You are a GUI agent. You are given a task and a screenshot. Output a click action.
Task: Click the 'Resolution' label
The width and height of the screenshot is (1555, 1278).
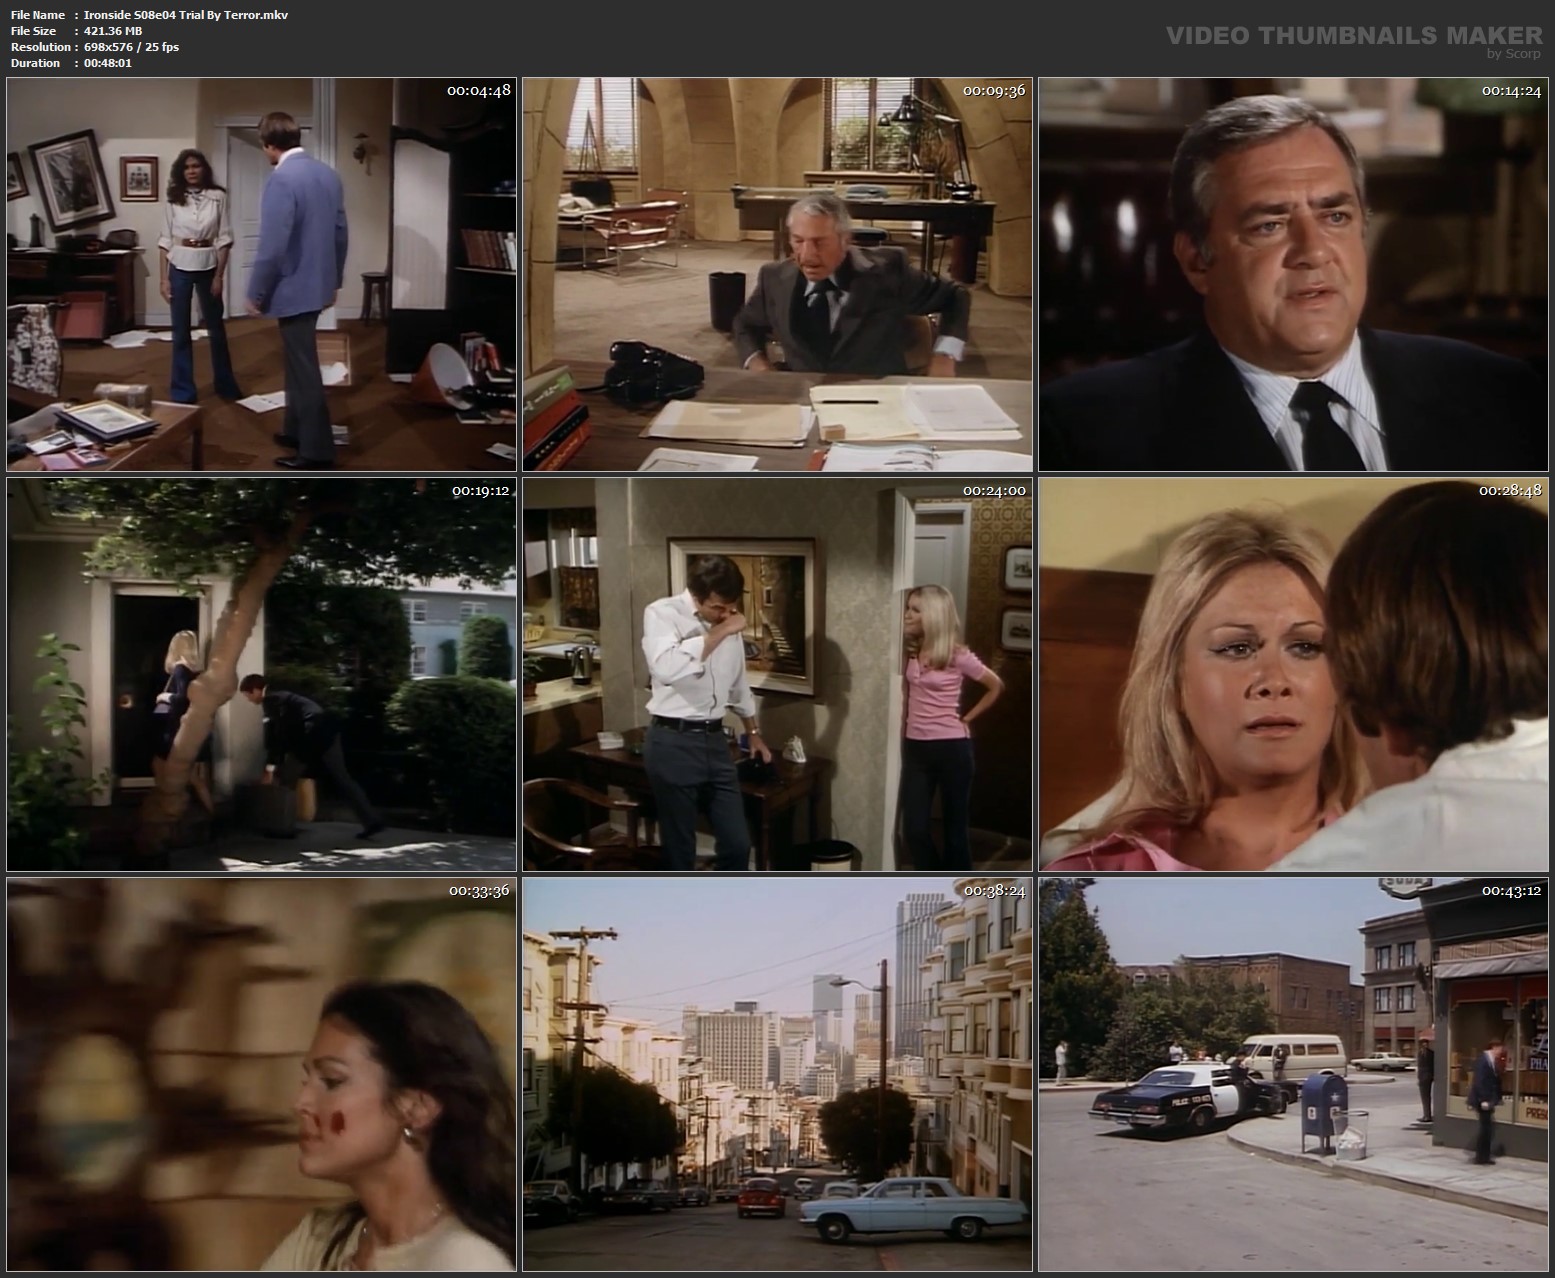(x=40, y=47)
